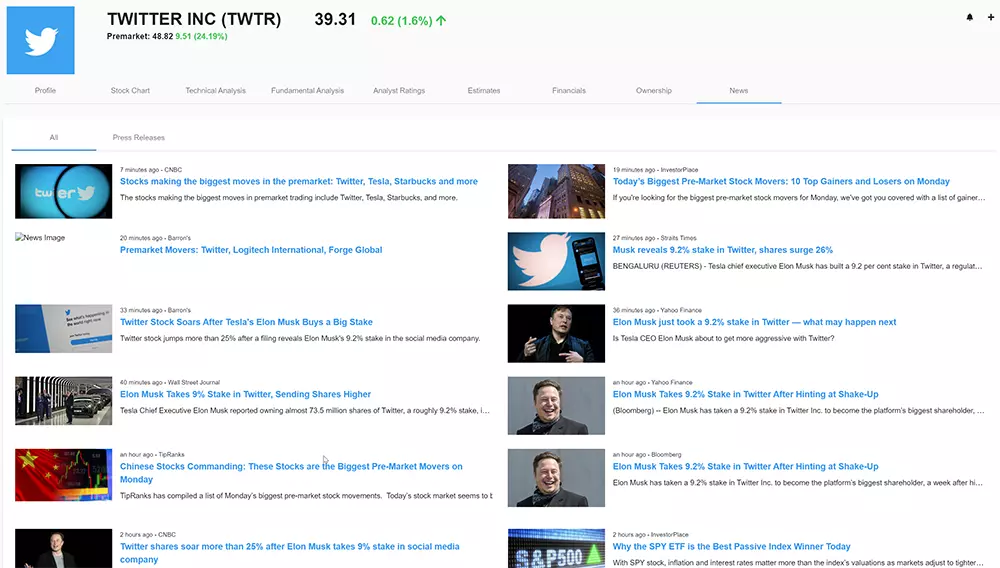
Task: Open 'Why the SPY ETF is the Best' article
Action: [732, 546]
